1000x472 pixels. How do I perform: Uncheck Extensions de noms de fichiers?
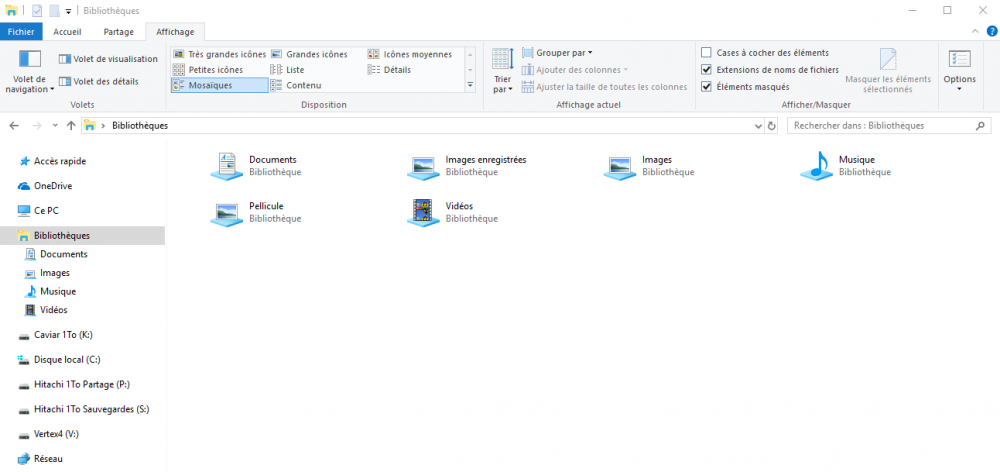click(707, 70)
